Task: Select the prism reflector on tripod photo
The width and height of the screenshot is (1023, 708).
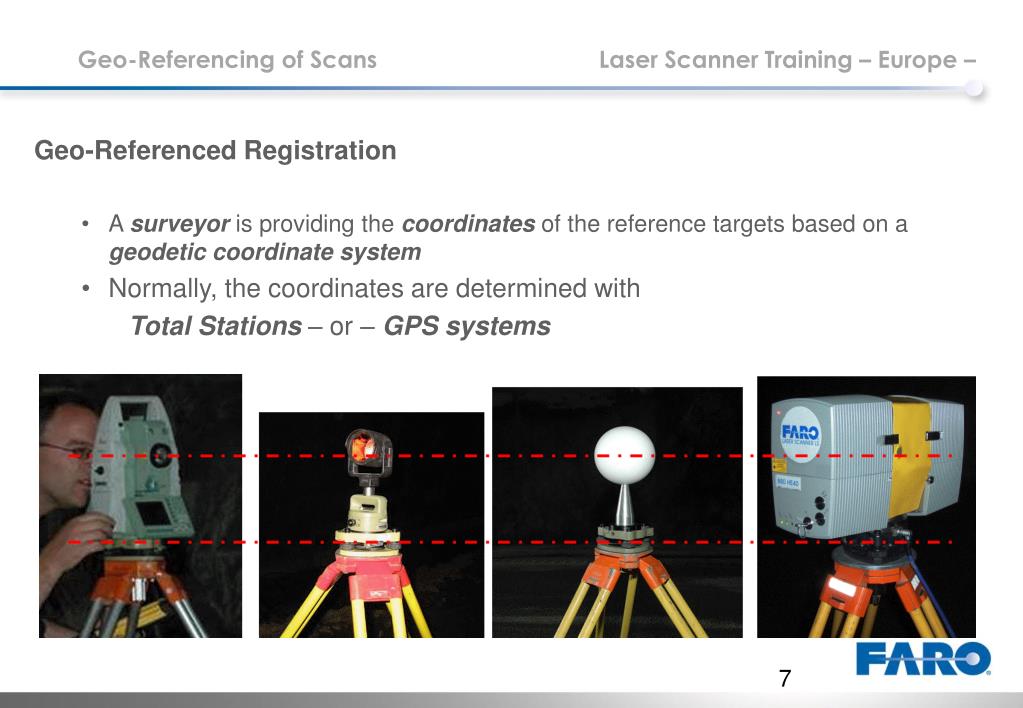Action: pyautogui.click(x=371, y=525)
